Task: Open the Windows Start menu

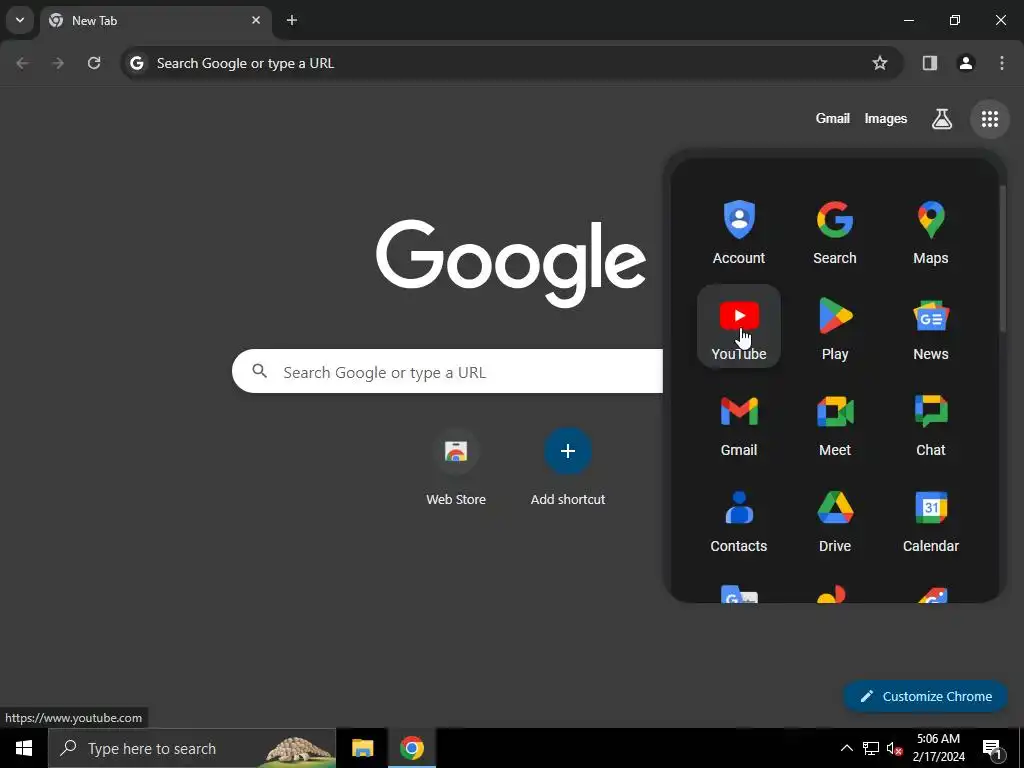Action: coord(24,748)
